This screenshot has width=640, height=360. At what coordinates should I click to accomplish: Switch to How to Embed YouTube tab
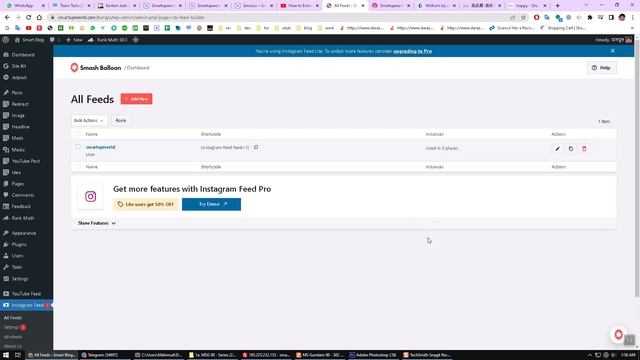[300, 6]
